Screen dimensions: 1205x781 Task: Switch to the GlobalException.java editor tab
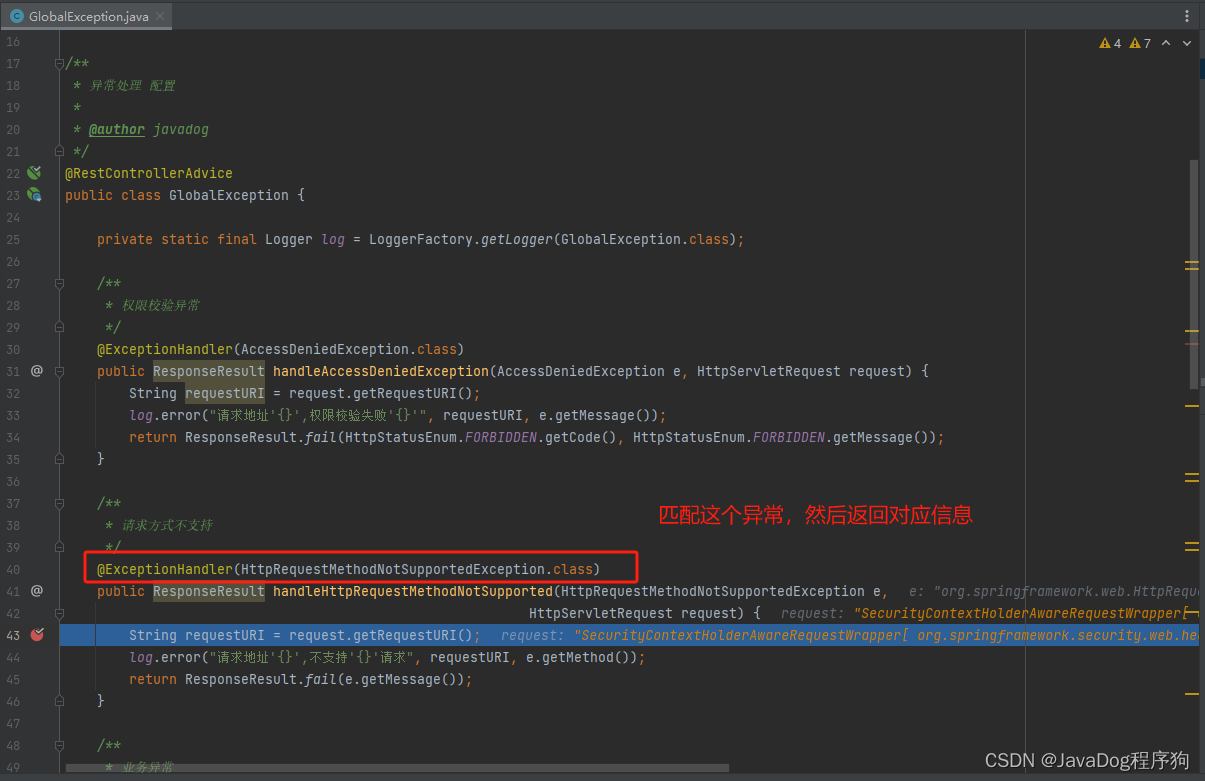click(x=86, y=16)
